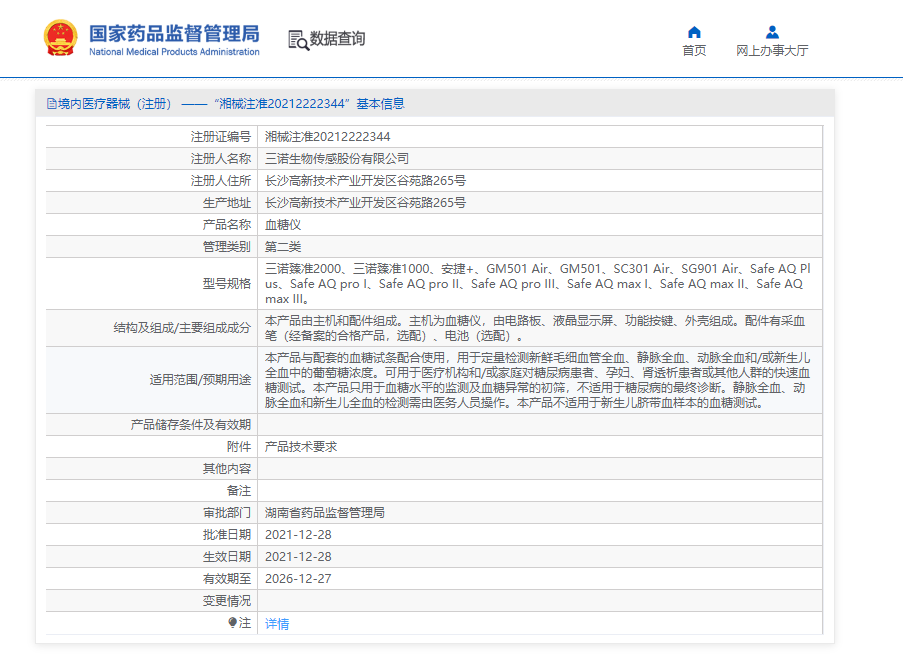Click the 基本信息 section header
903x656 pixels.
point(380,104)
